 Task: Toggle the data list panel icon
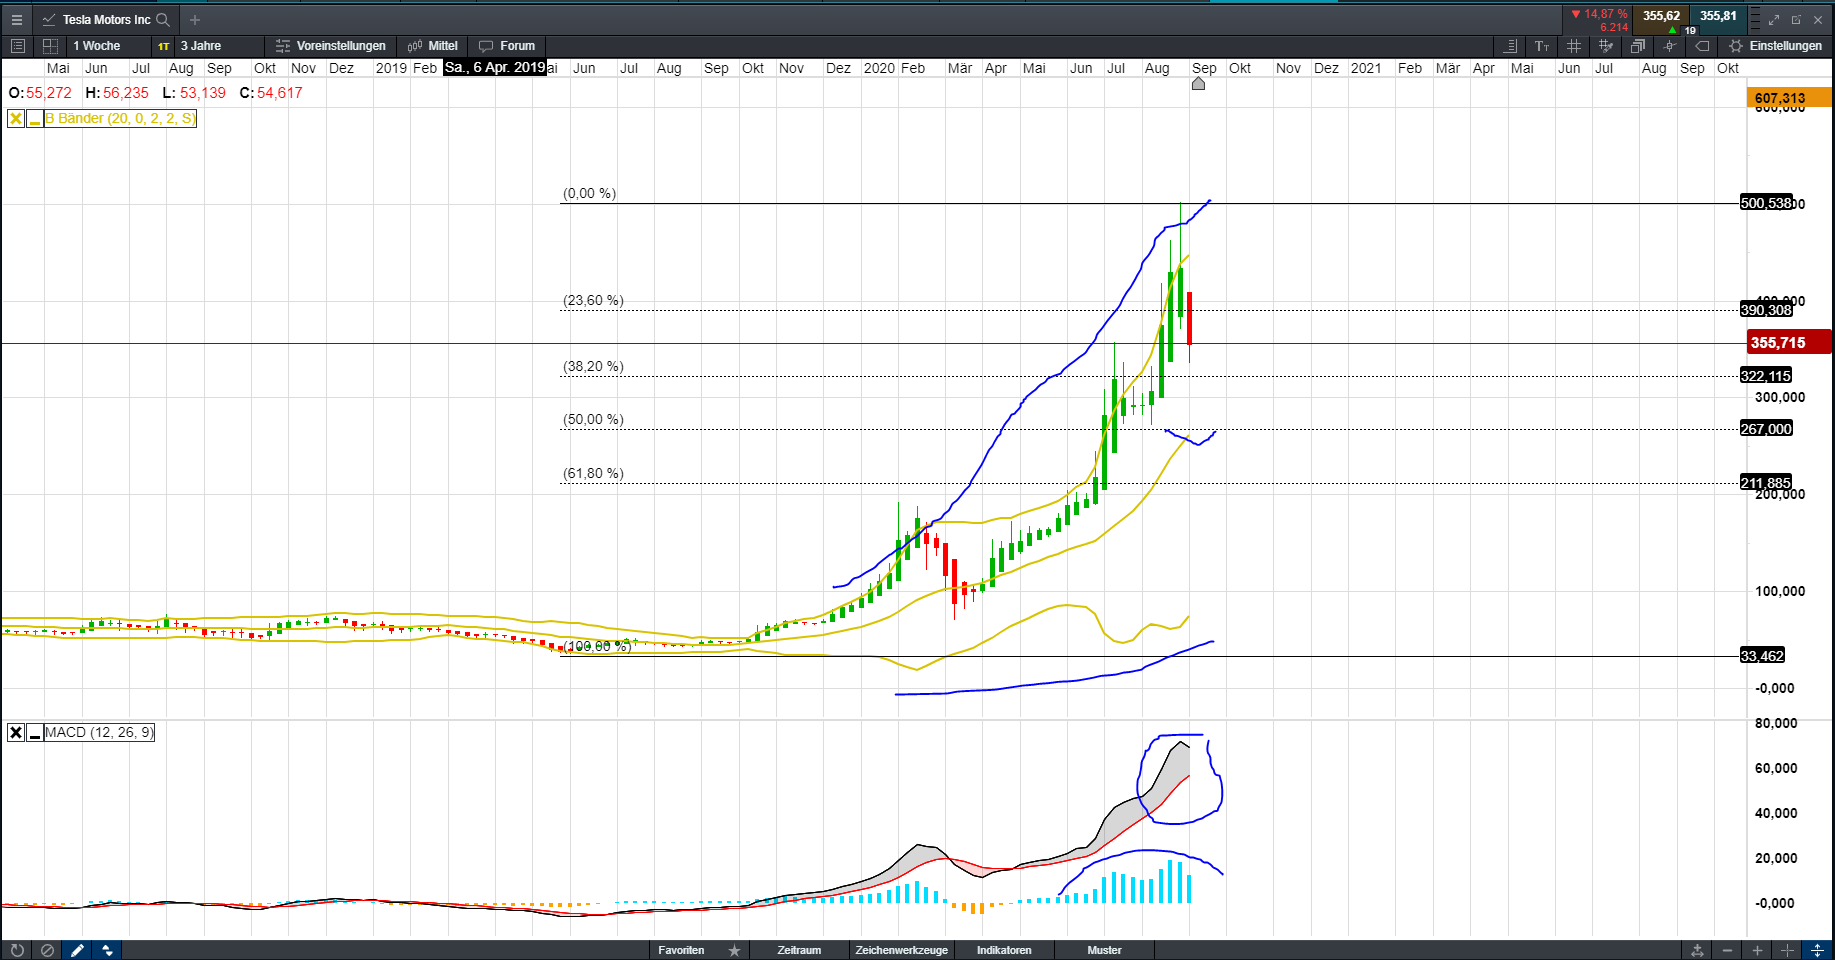click(x=1511, y=46)
